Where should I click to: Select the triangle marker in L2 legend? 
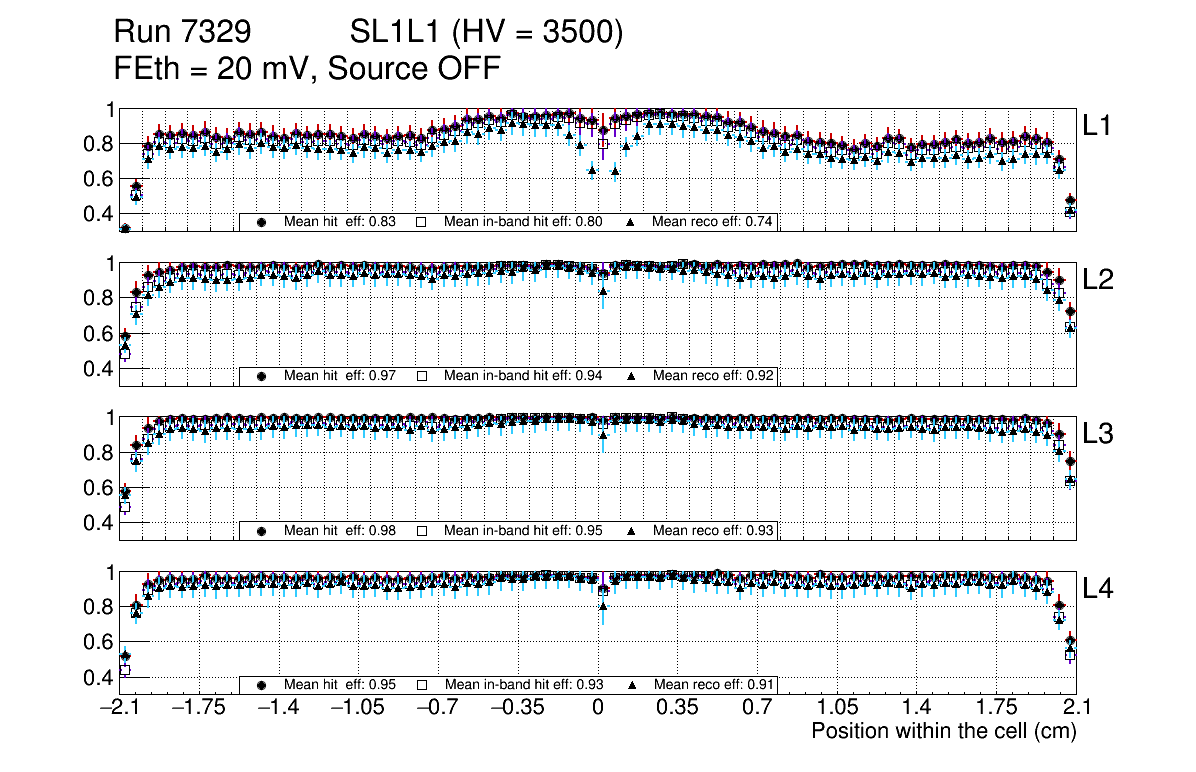point(632,377)
